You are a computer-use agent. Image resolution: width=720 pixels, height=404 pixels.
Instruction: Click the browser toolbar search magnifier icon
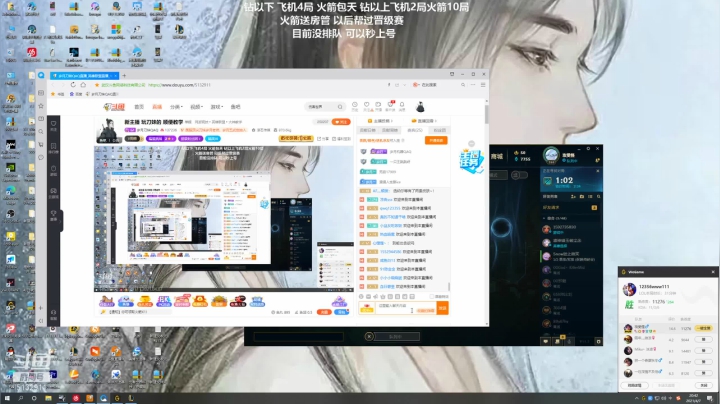pos(463,85)
